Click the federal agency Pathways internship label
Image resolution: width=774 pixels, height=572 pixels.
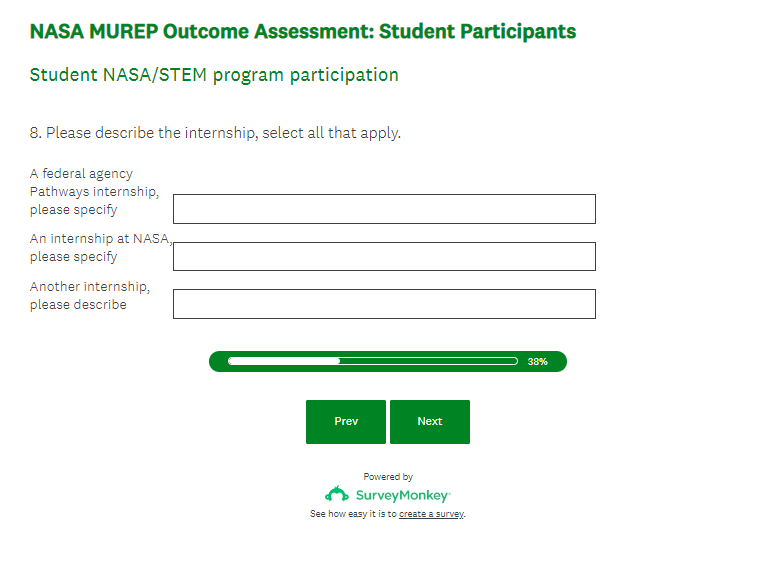coord(94,191)
